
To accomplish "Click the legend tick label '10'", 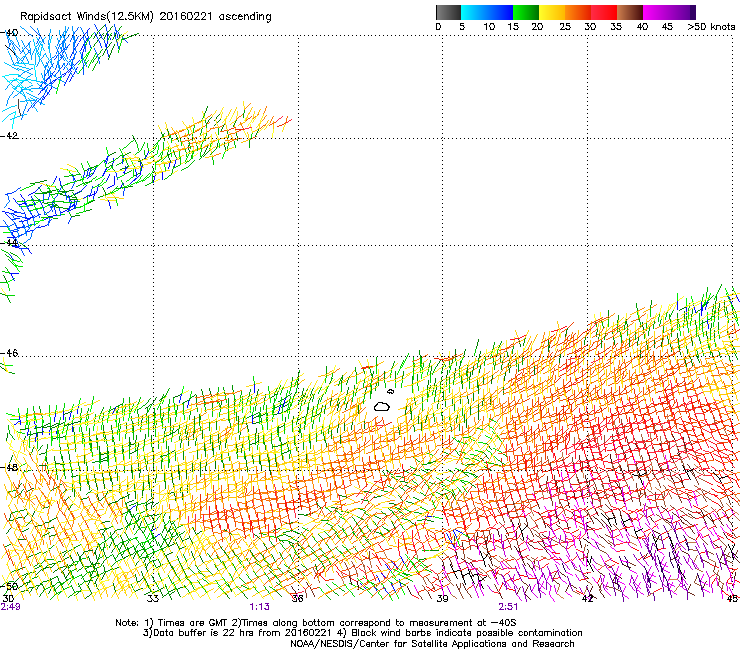I will click(x=489, y=27).
